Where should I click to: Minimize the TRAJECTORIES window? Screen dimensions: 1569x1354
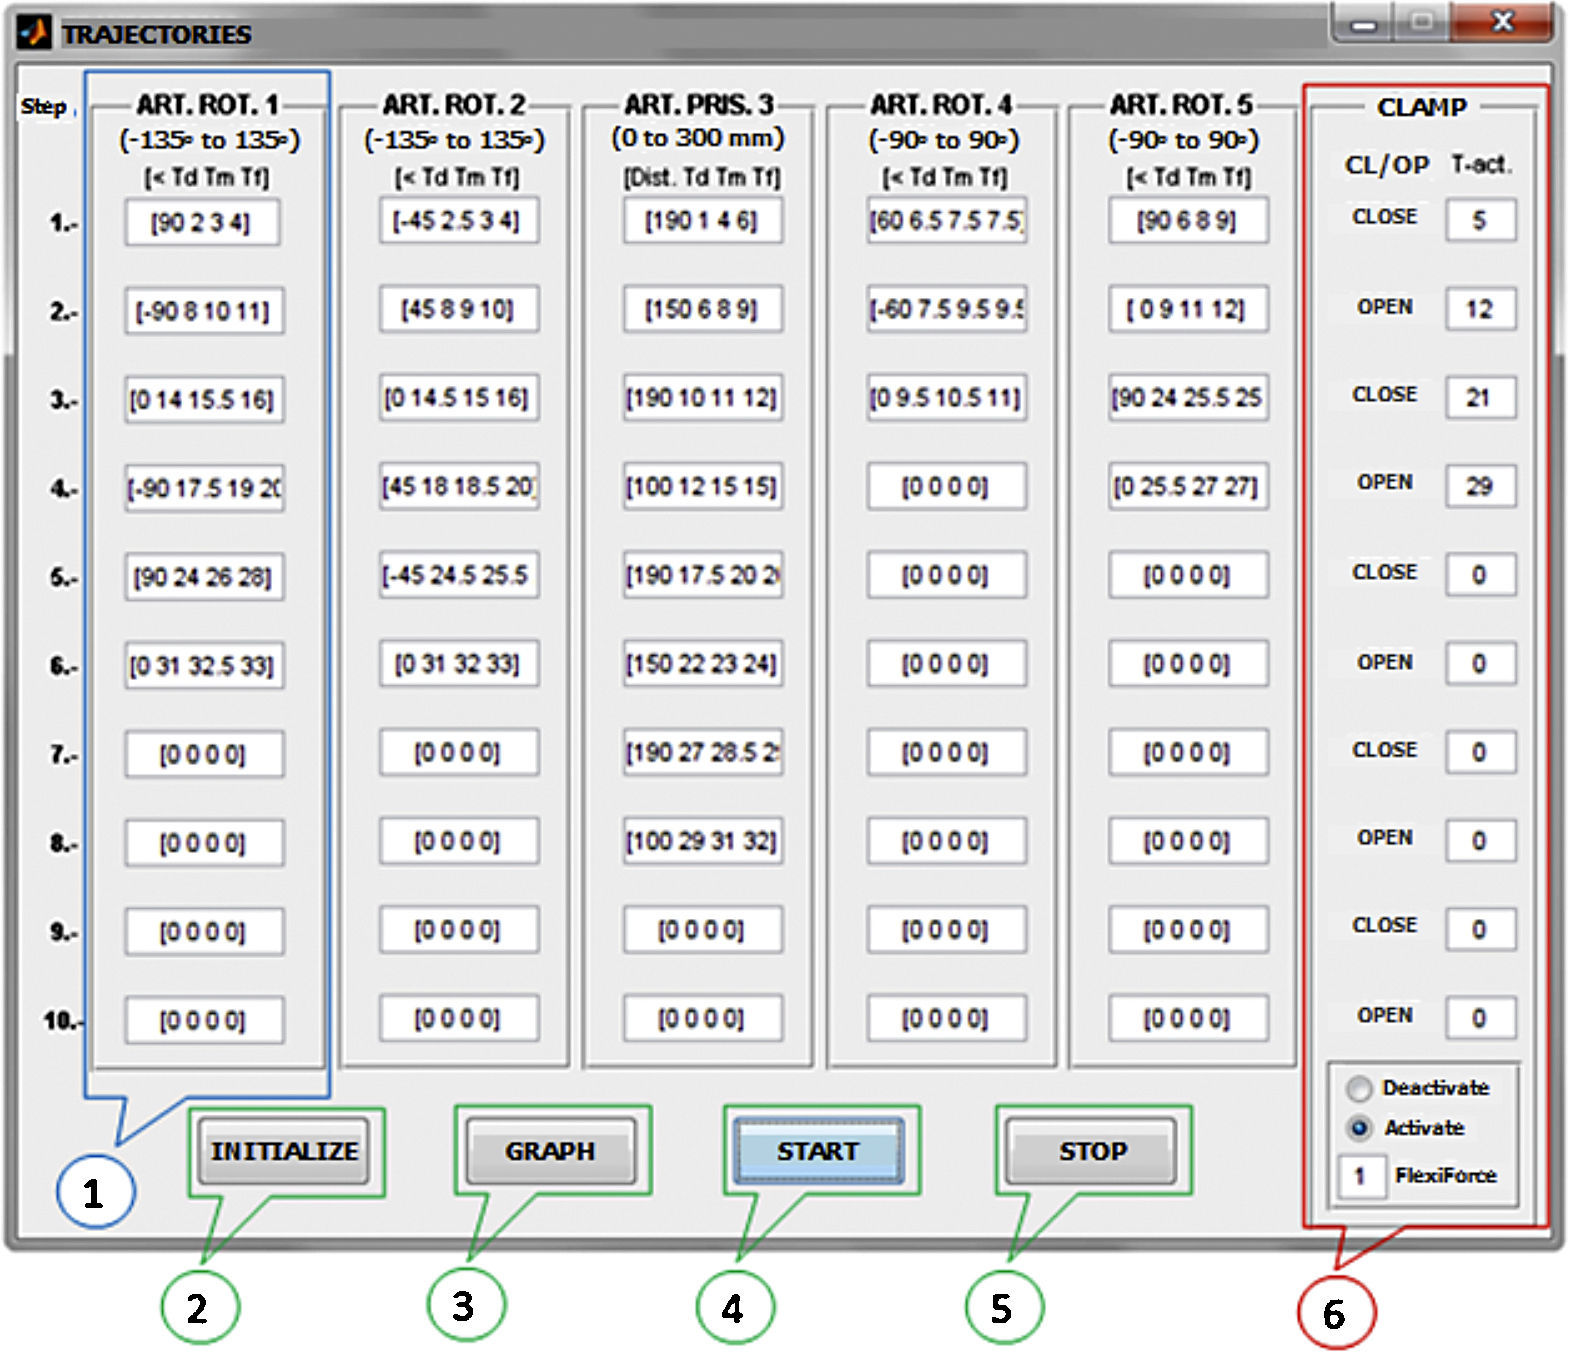coord(1364,24)
